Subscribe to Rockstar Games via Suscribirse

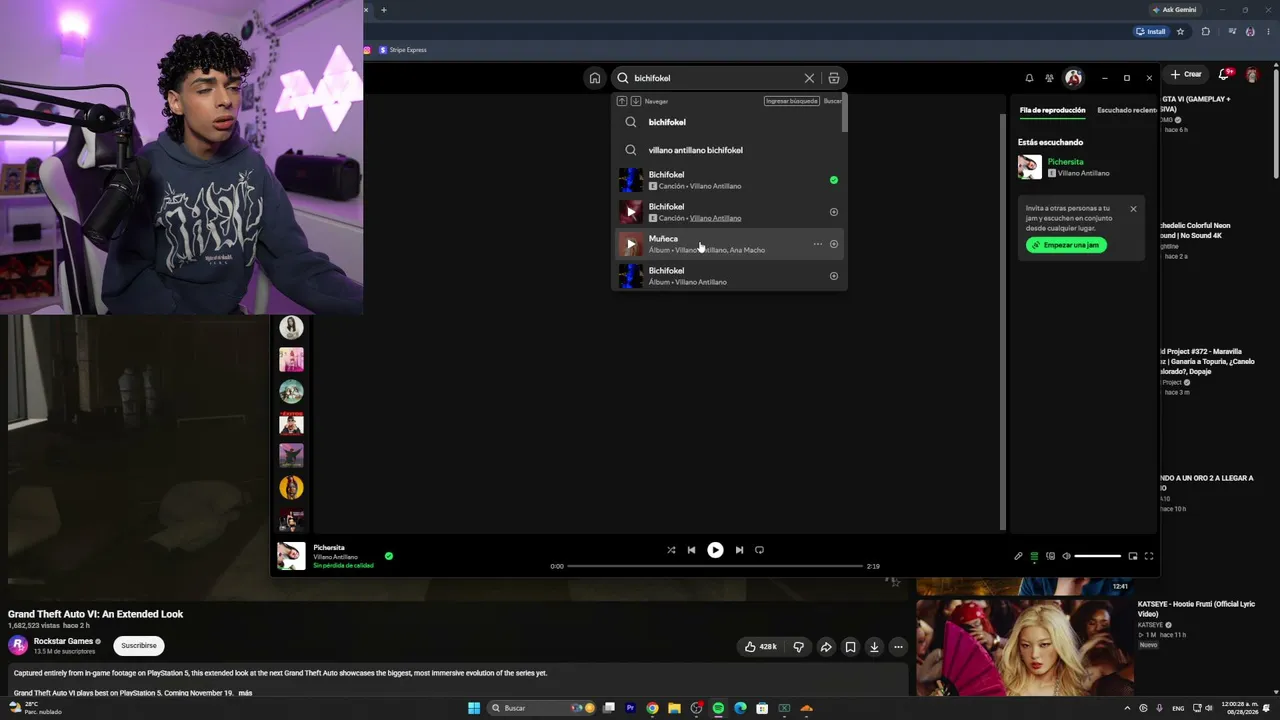coord(139,646)
